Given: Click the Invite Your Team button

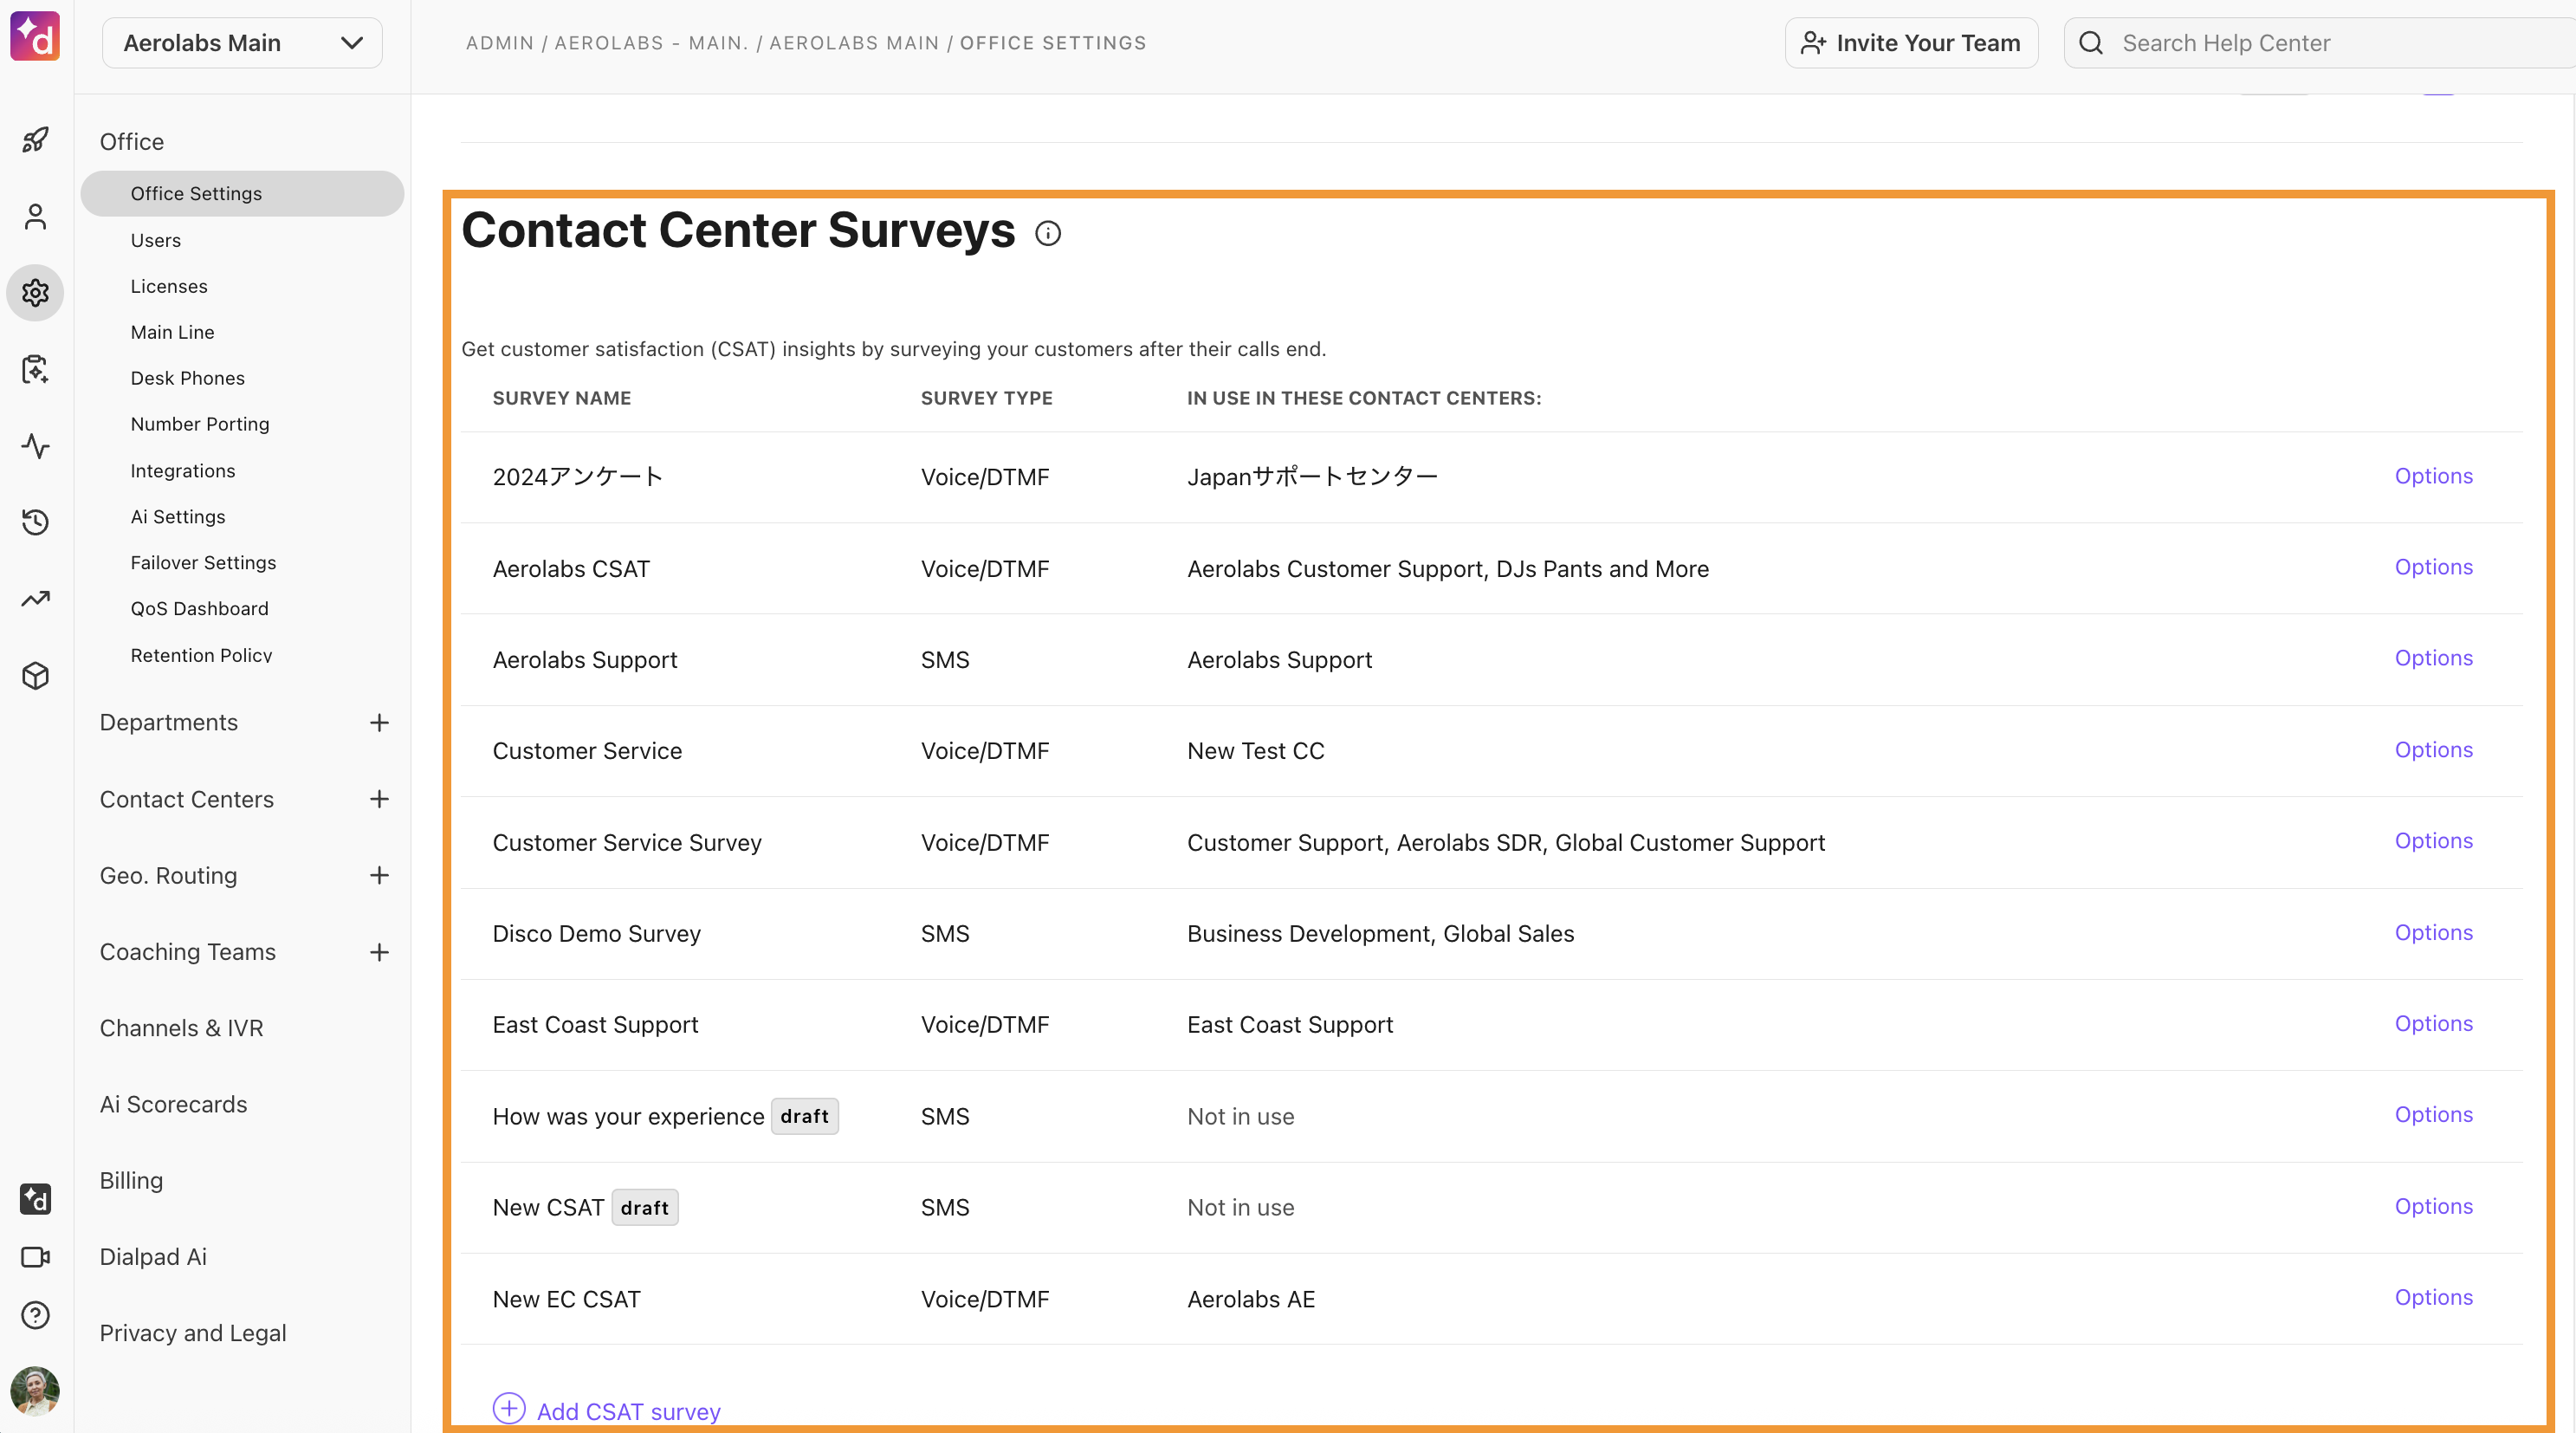Looking at the screenshot, I should [1911, 43].
